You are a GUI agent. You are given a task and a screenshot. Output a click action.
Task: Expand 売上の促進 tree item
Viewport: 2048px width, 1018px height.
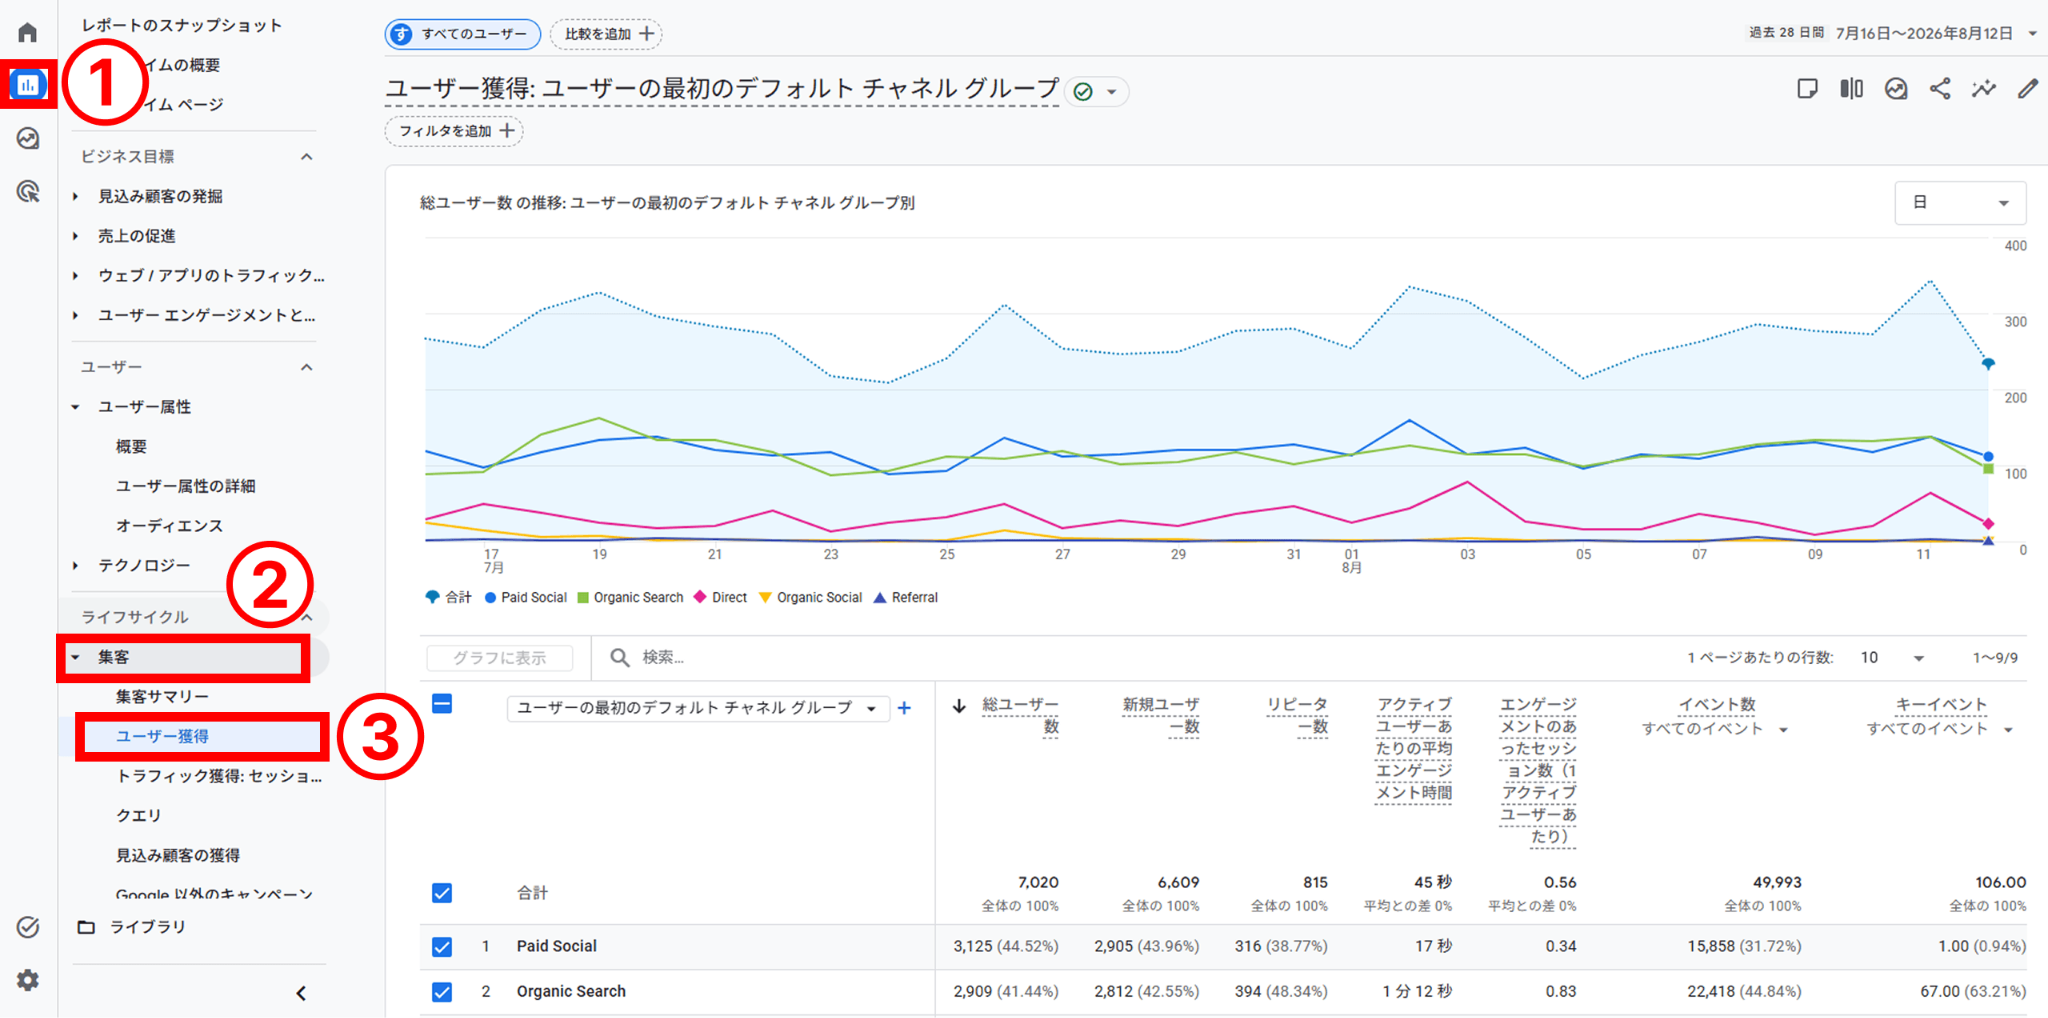click(76, 236)
